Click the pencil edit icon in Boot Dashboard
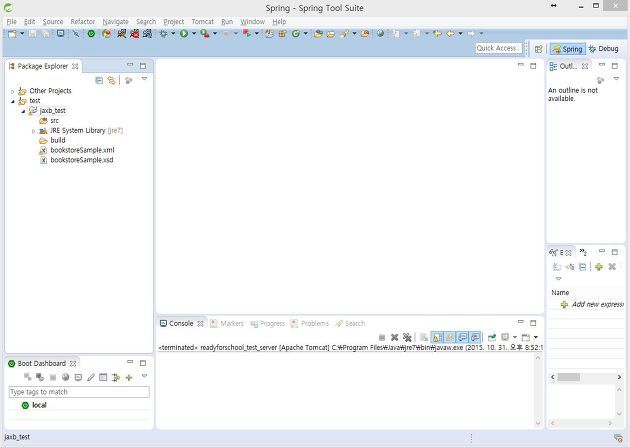Screen dimensions: 630x447 [91, 377]
